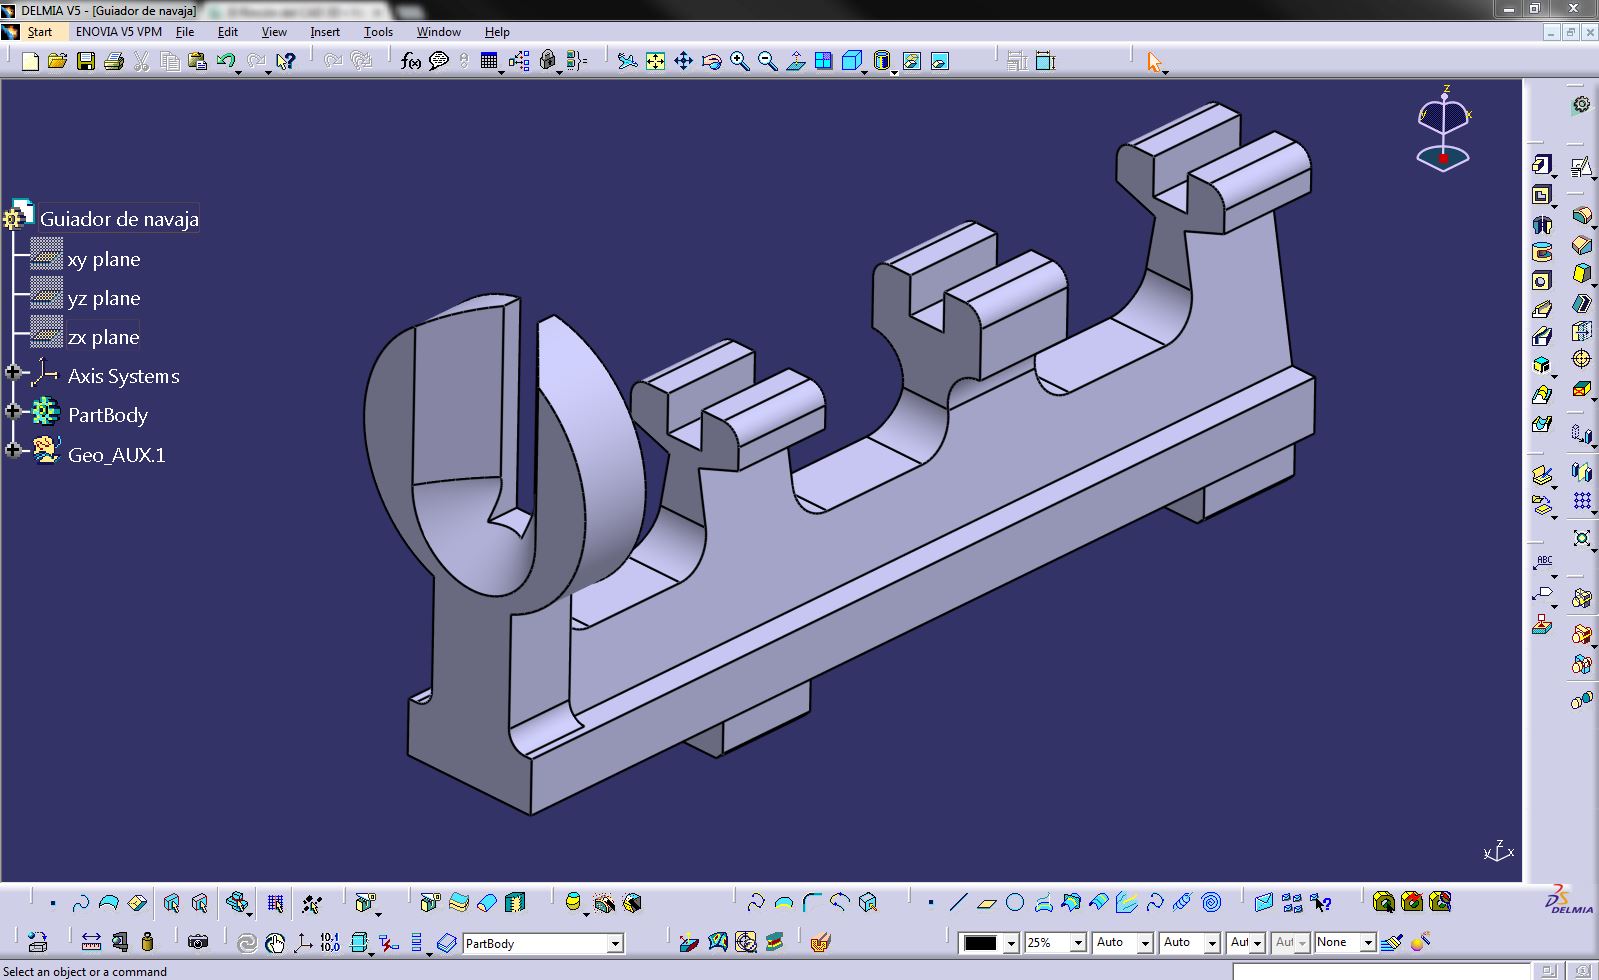Expand the PartBody tree node
This screenshot has height=980, width=1599.
tap(13, 411)
